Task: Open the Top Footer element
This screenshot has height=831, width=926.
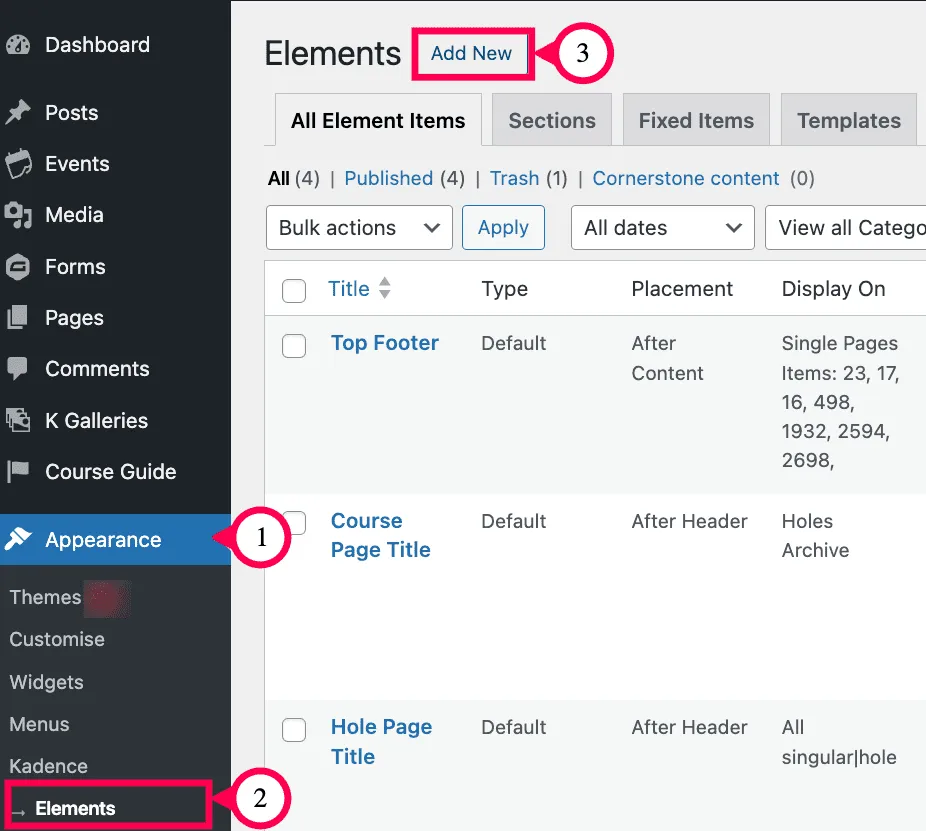Action: 384,343
